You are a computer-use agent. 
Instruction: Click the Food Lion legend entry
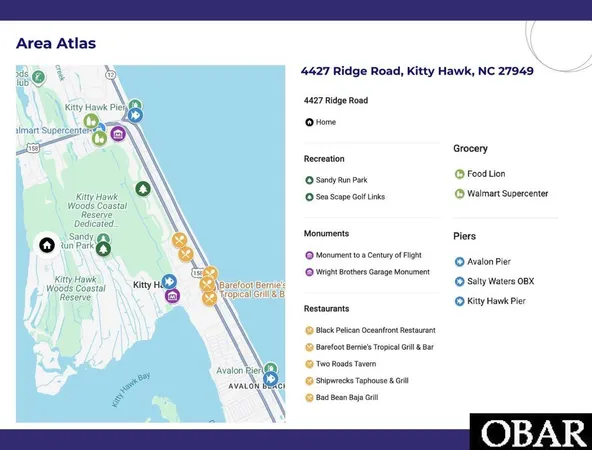click(x=480, y=174)
